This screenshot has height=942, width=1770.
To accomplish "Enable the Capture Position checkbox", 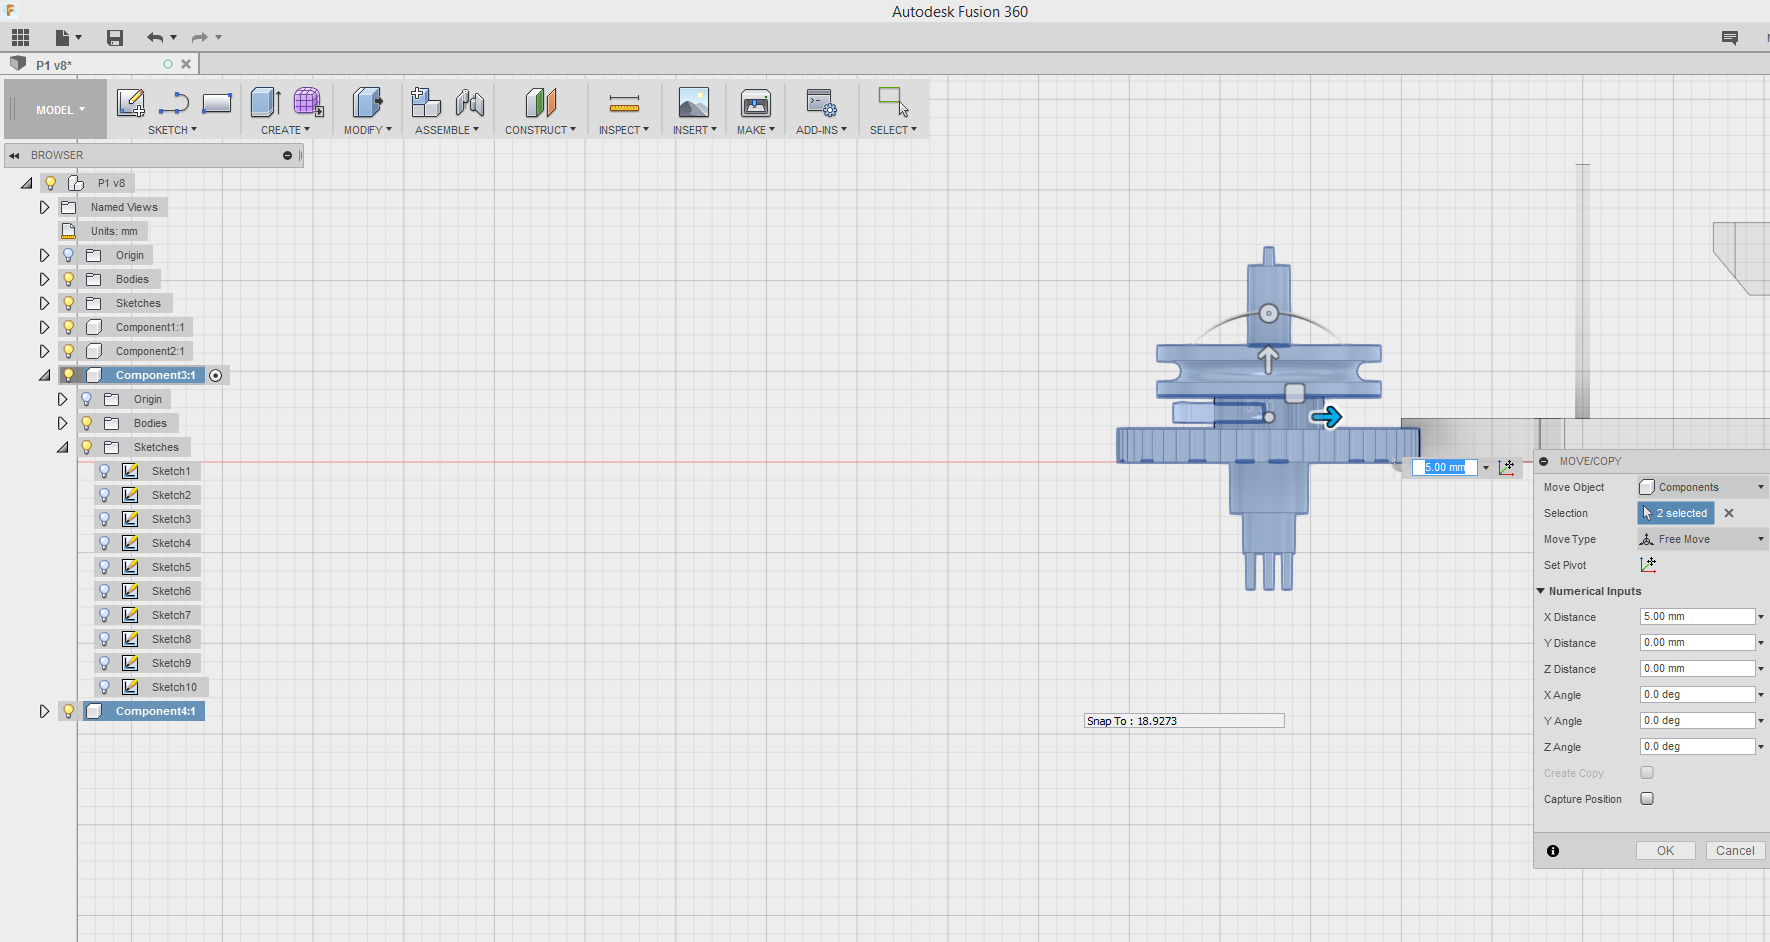I will point(1647,799).
